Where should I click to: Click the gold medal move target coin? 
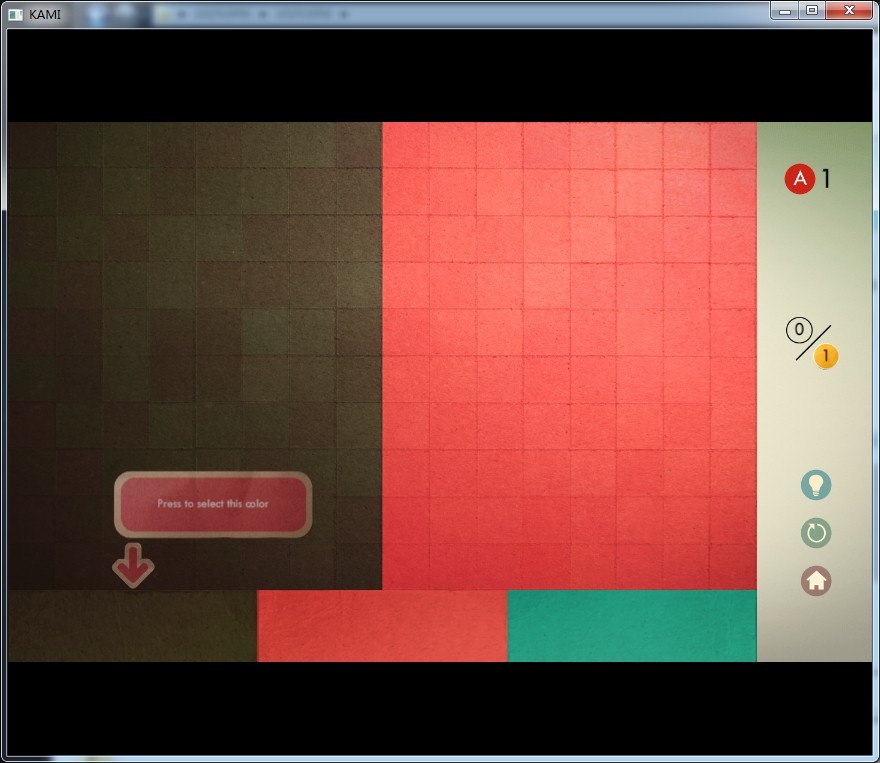(x=826, y=357)
